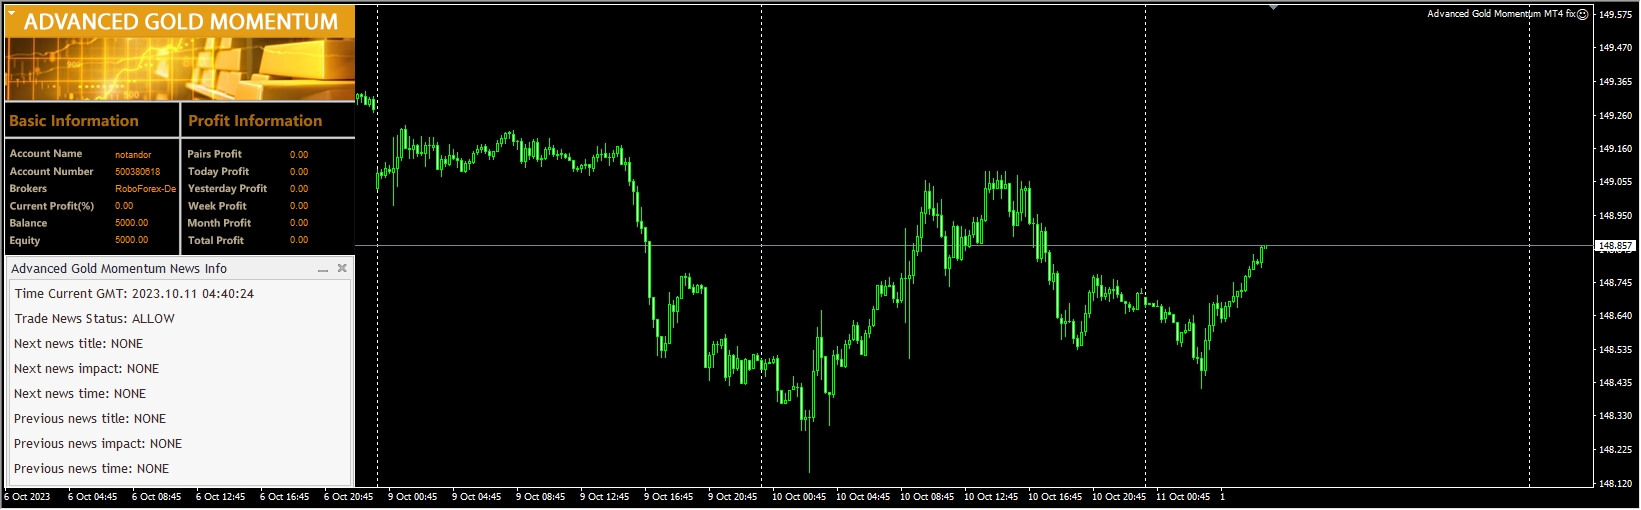The height and width of the screenshot is (510, 1641).
Task: Click the 6 Oct 2023 time axis label
Action: pos(27,497)
